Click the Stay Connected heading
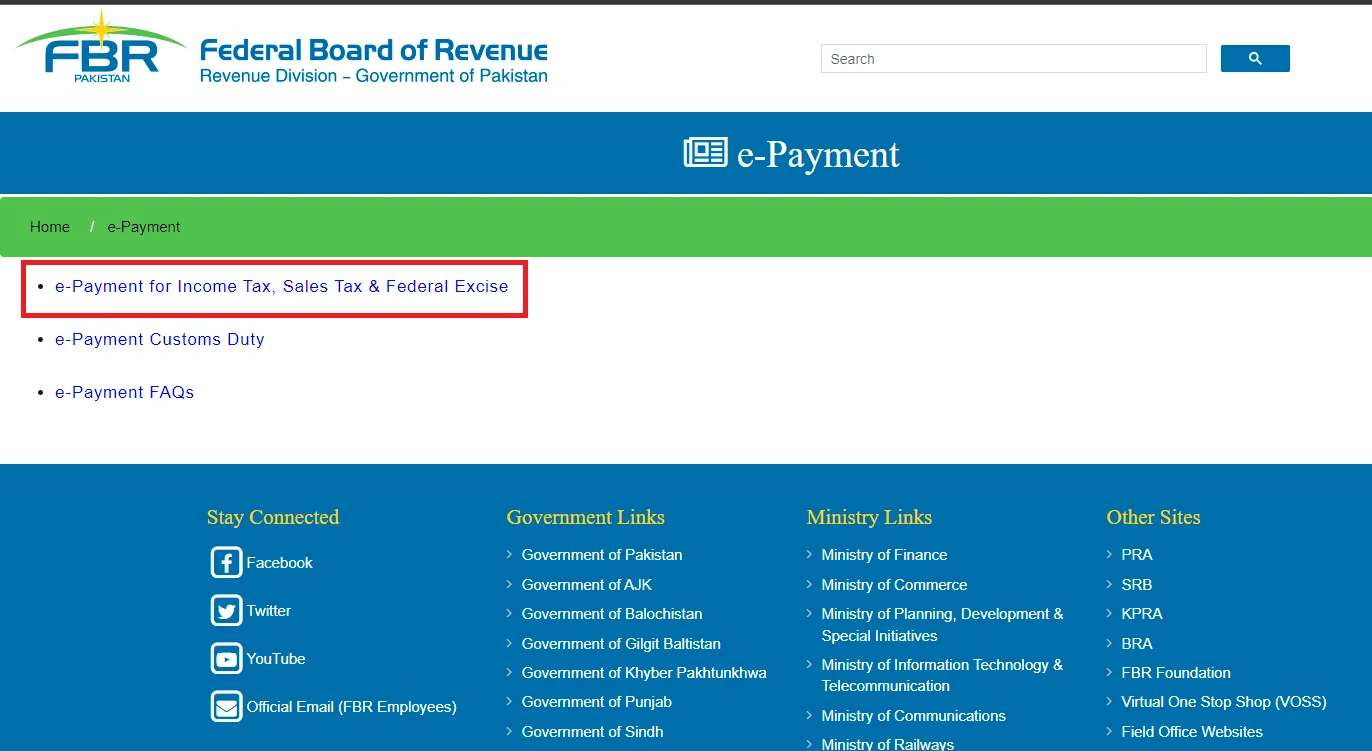The height and width of the screenshot is (751, 1372). click(273, 517)
